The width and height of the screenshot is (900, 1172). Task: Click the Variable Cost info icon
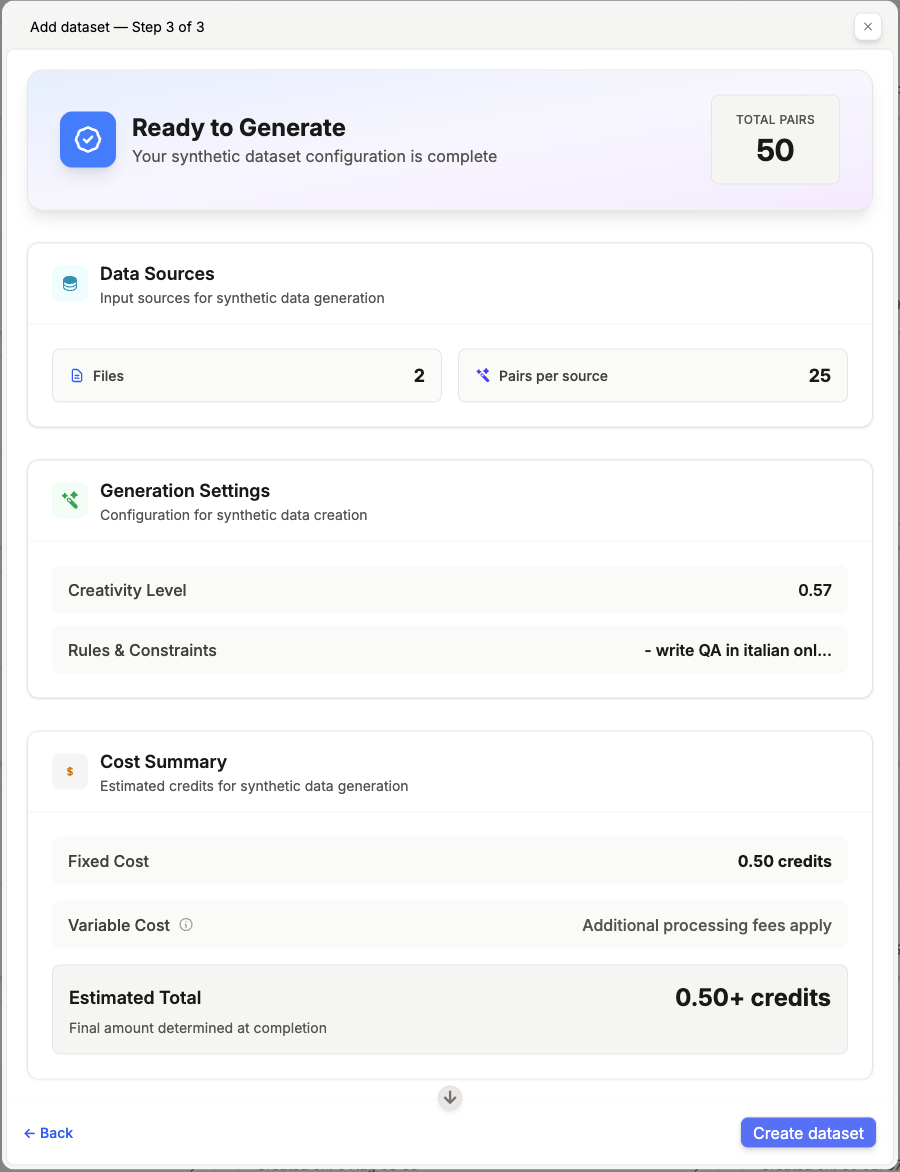coord(186,925)
